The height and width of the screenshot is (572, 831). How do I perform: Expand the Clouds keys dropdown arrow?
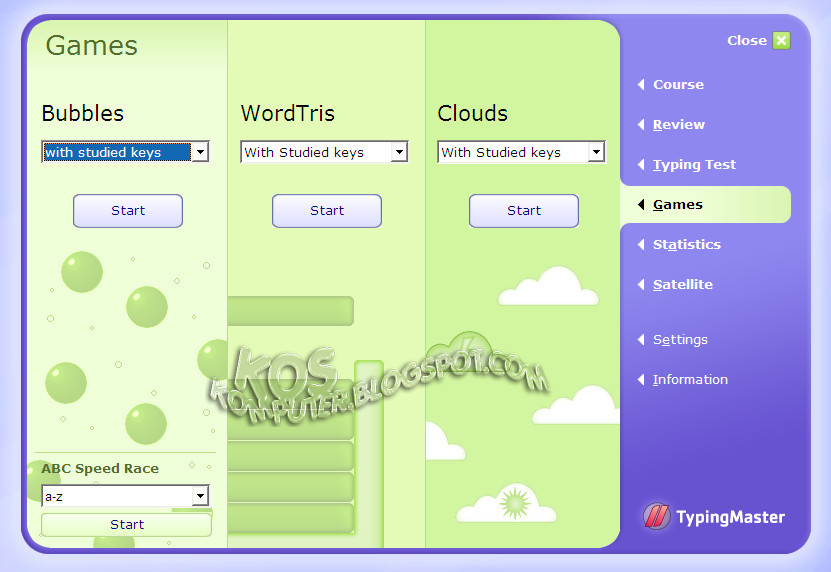[x=596, y=152]
